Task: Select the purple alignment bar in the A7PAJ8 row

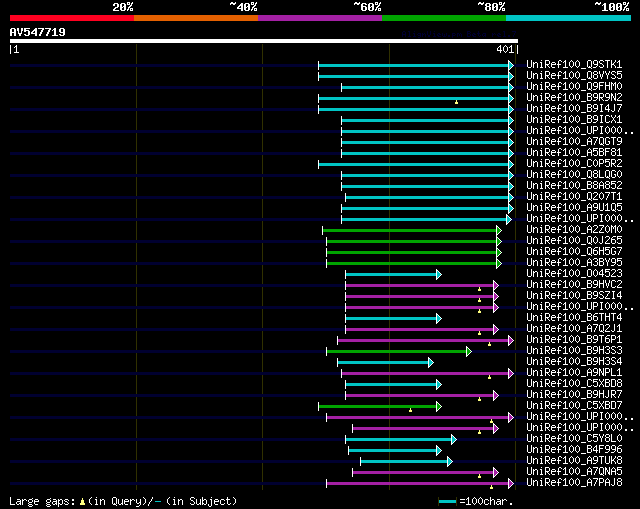Action: click(x=418, y=484)
